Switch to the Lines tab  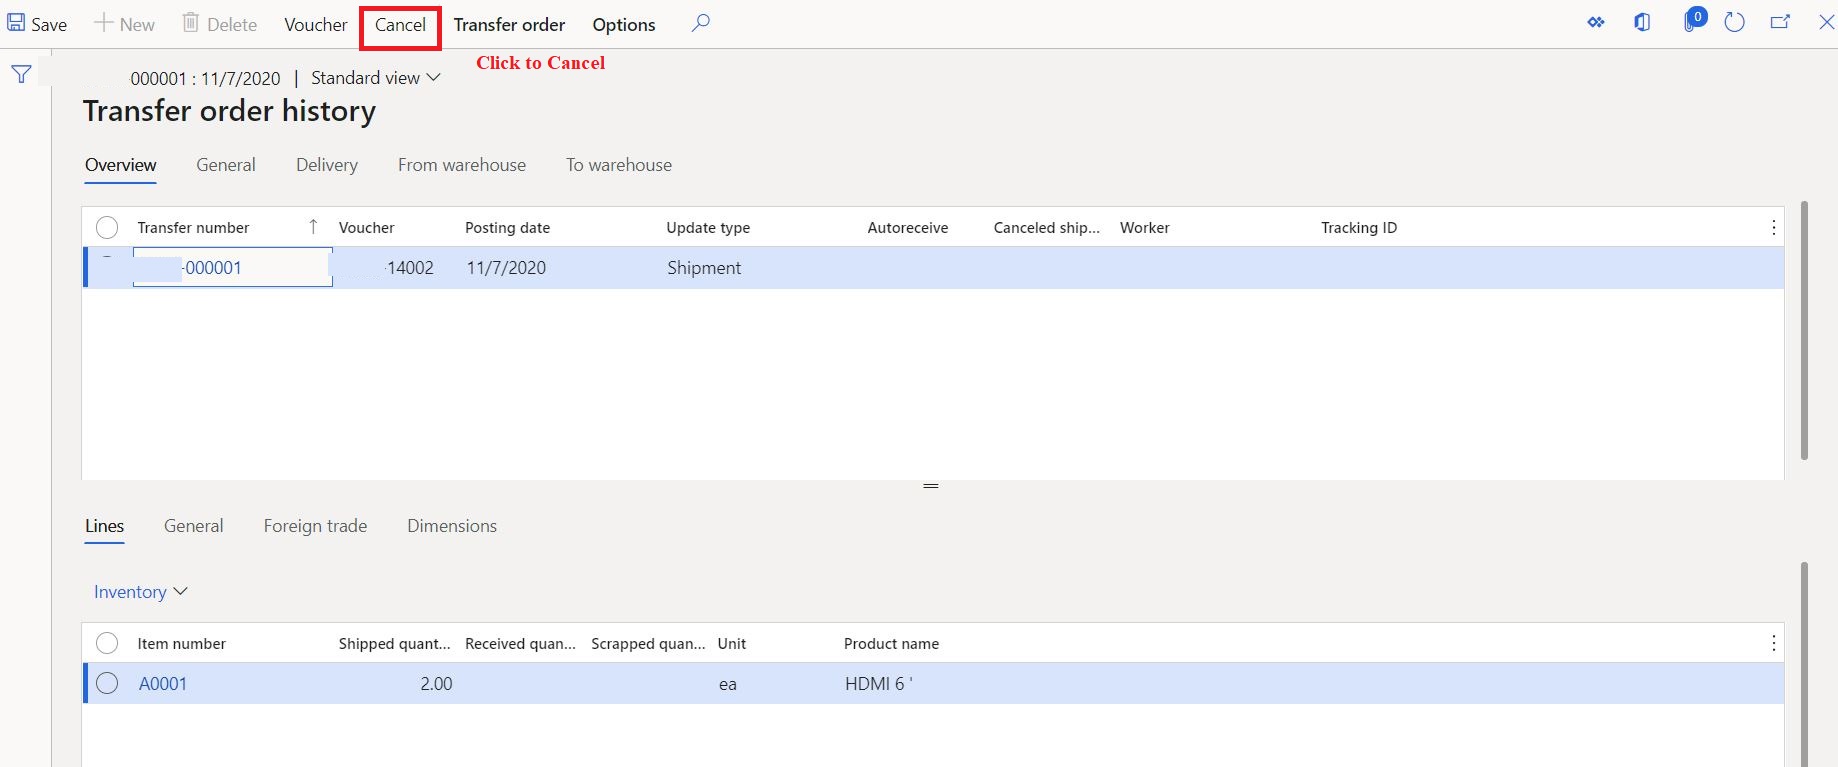pyautogui.click(x=105, y=526)
